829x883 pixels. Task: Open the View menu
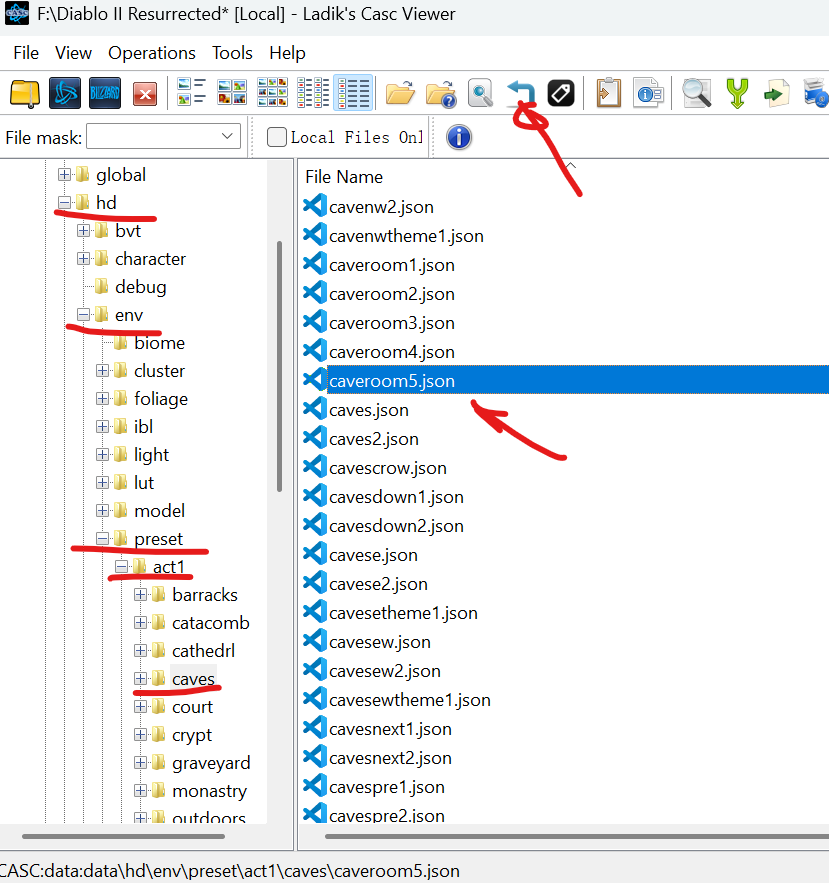(73, 53)
